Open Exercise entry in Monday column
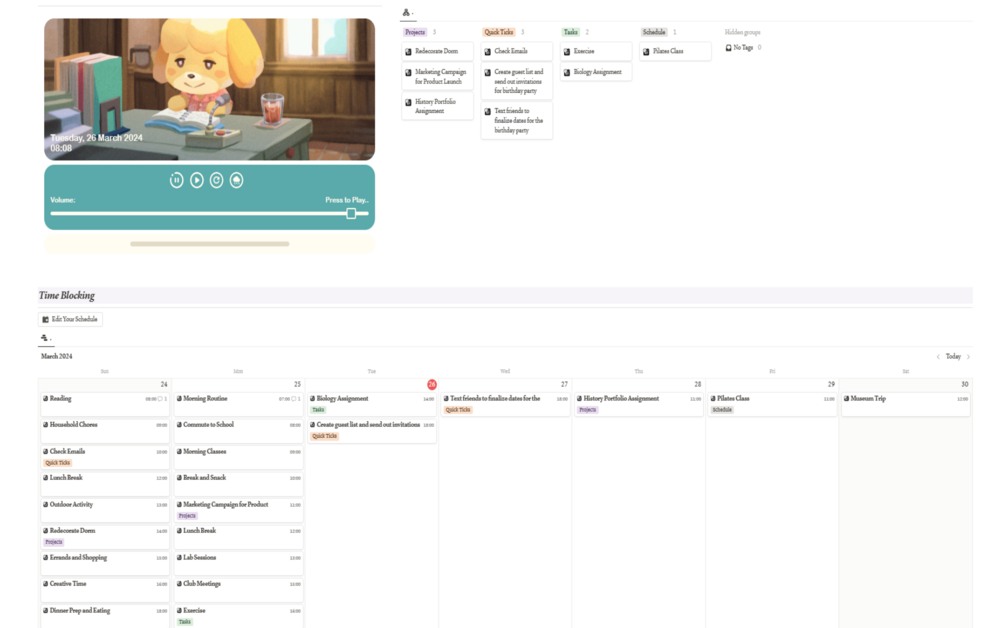The width and height of the screenshot is (1005, 628). click(x=238, y=616)
